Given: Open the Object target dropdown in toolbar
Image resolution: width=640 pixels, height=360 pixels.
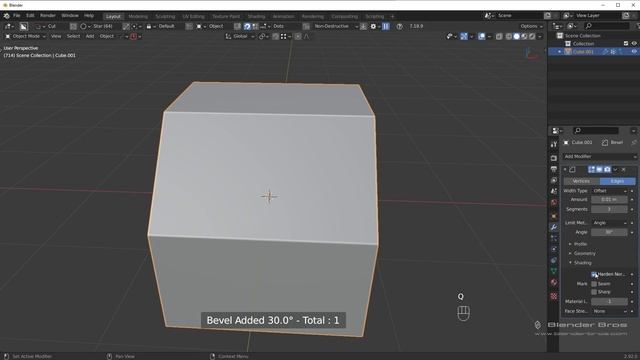Looking at the screenshot, I should tap(210, 26).
